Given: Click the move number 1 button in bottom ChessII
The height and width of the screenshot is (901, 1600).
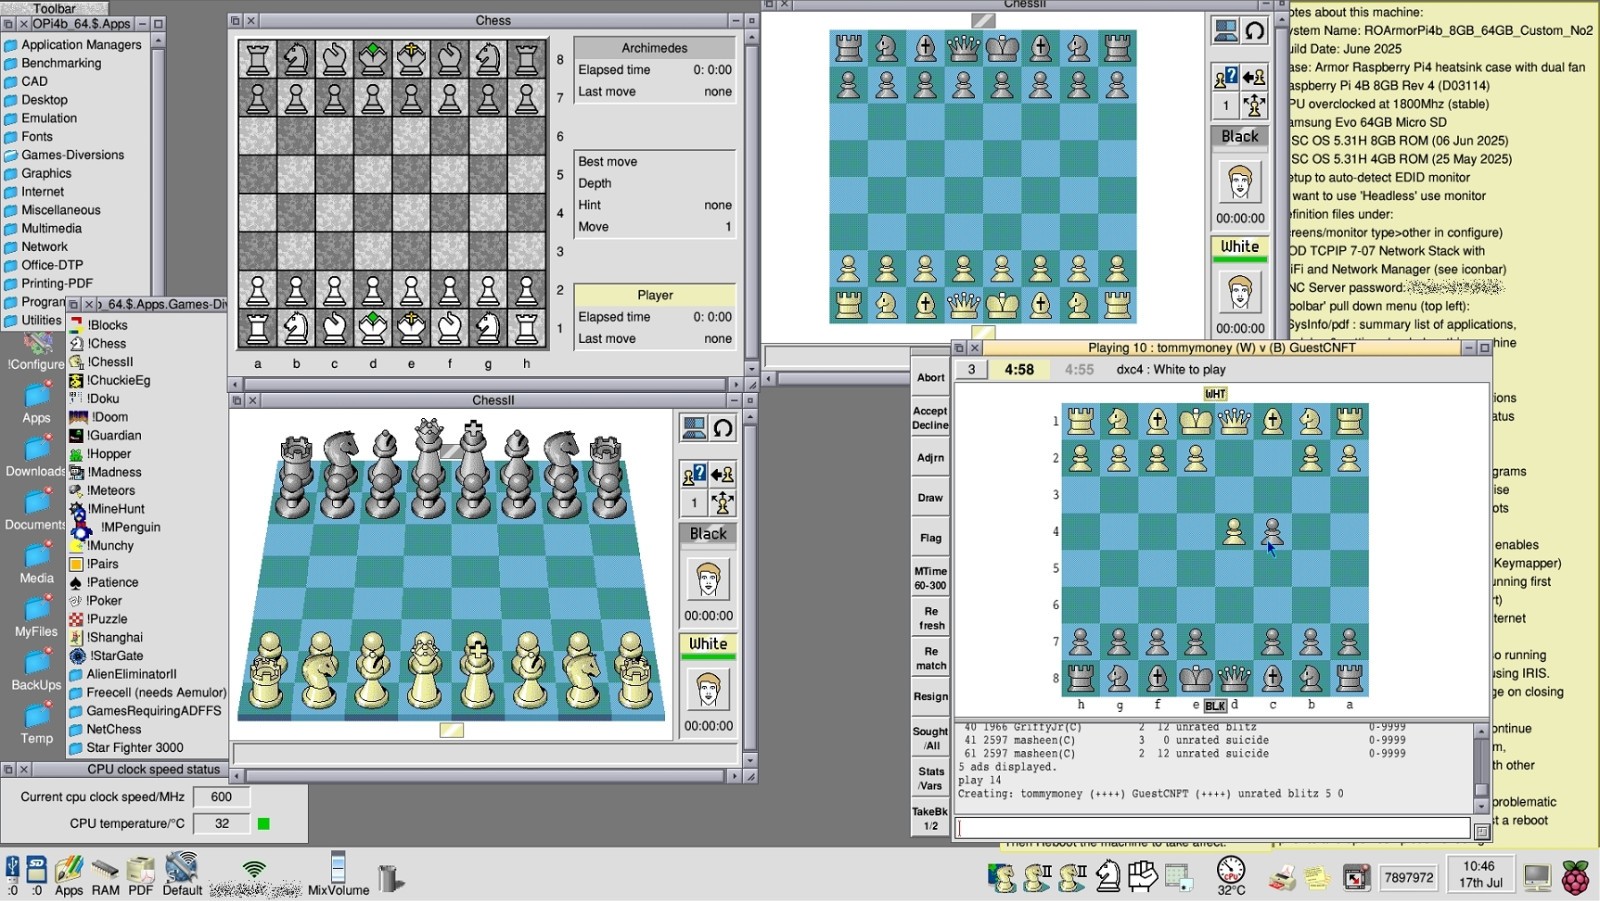Looking at the screenshot, I should [x=694, y=502].
